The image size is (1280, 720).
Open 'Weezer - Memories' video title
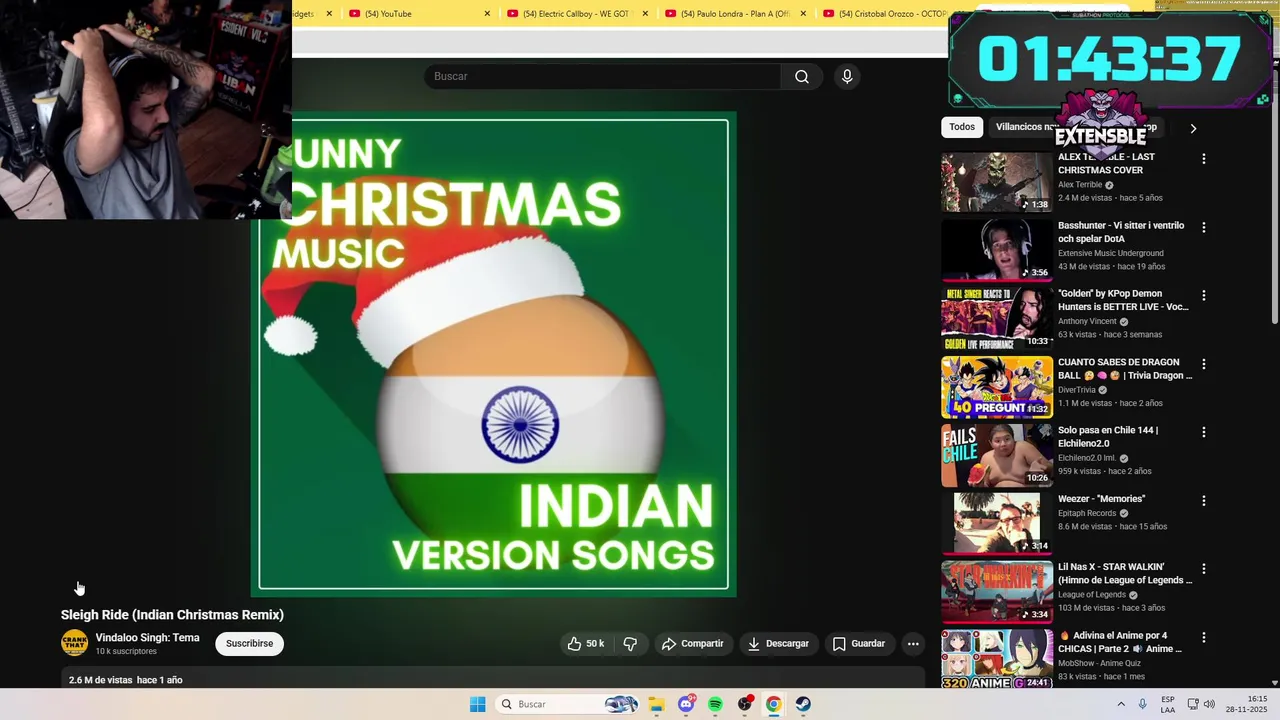(x=1101, y=499)
